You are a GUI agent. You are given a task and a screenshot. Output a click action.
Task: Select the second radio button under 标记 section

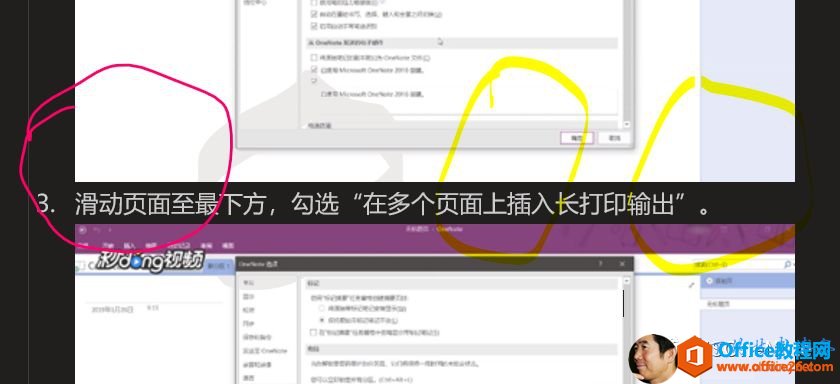[x=321, y=320]
